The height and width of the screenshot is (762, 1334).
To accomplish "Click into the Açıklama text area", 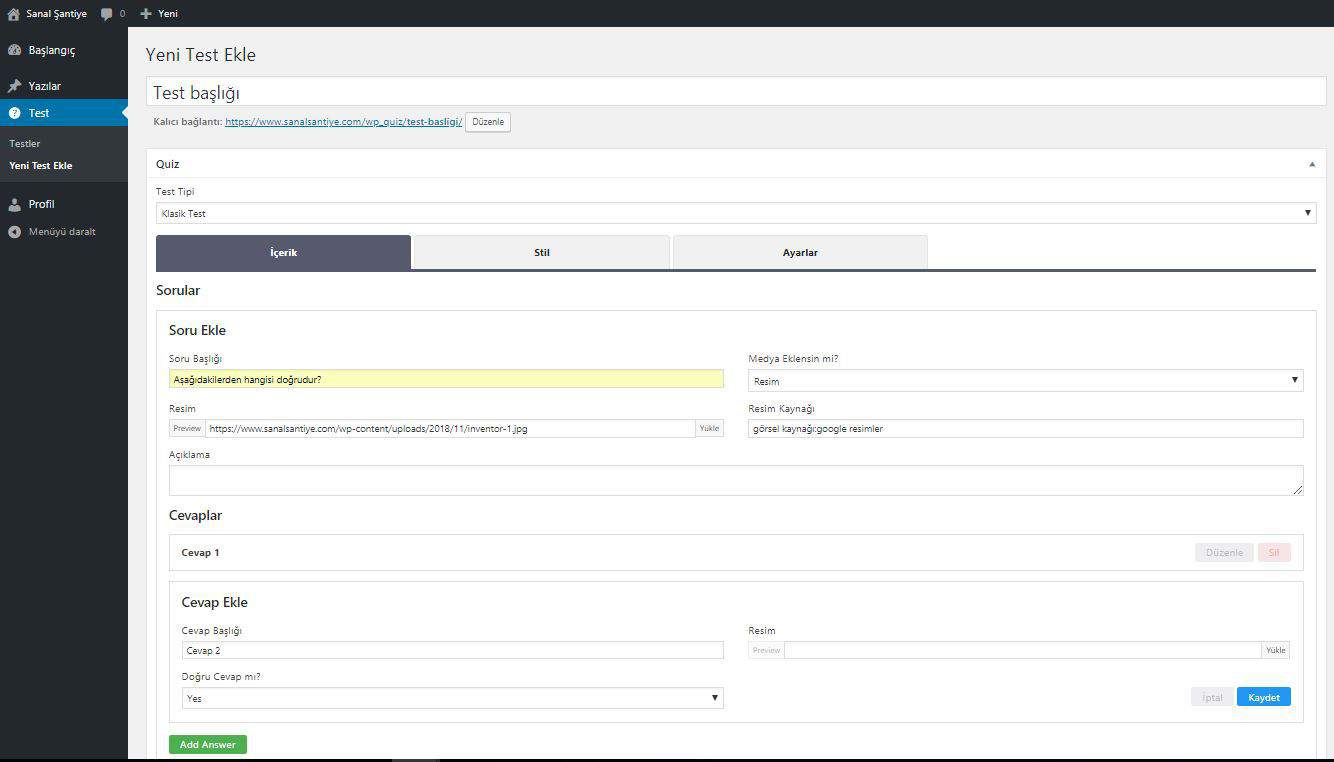I will point(735,480).
